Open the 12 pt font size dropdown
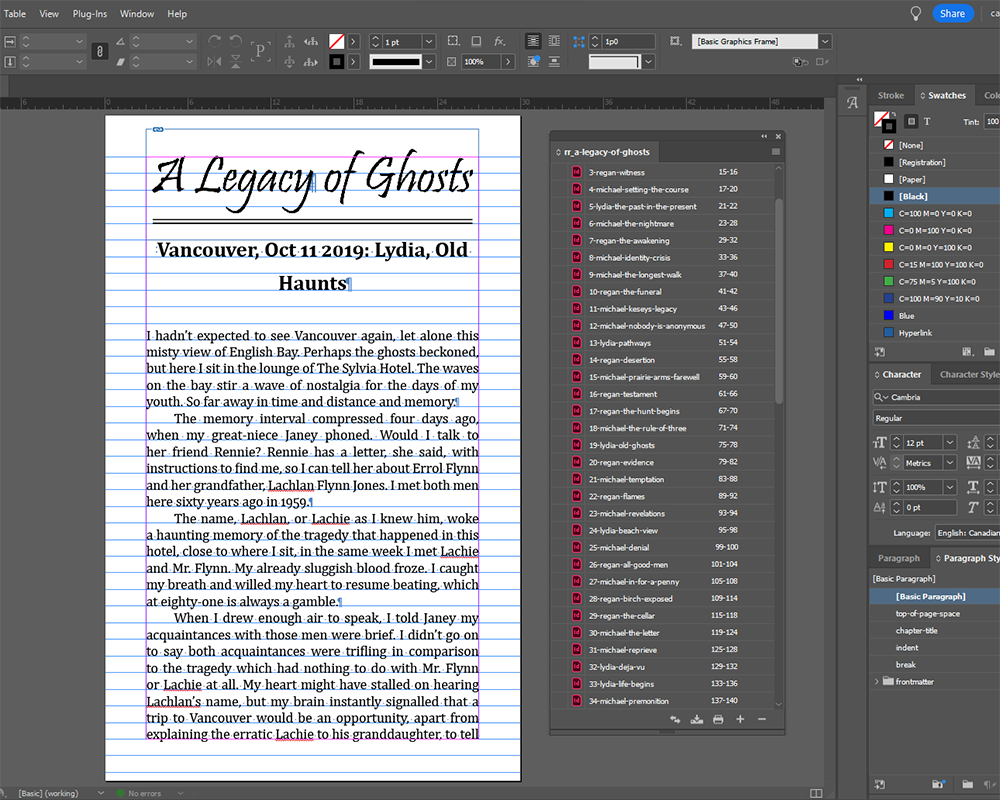This screenshot has width=1000, height=800. pyautogui.click(x=950, y=443)
